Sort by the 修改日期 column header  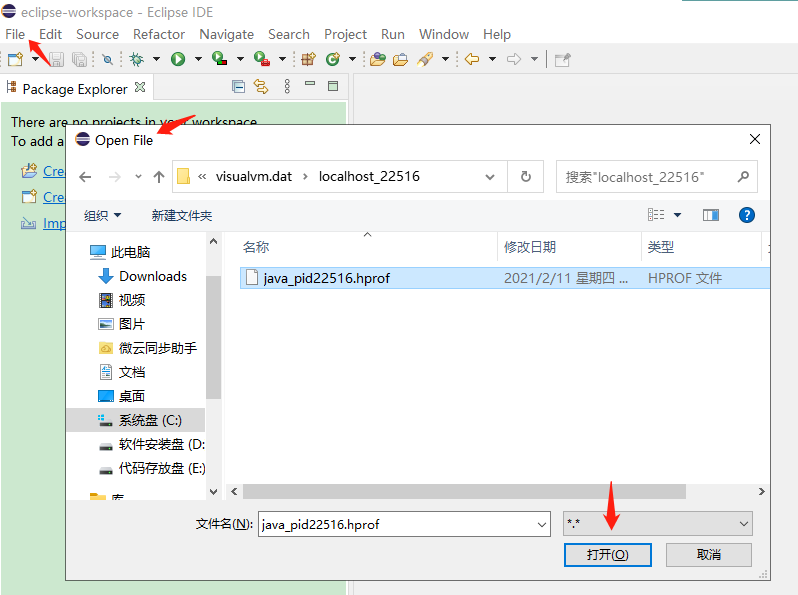pos(530,247)
